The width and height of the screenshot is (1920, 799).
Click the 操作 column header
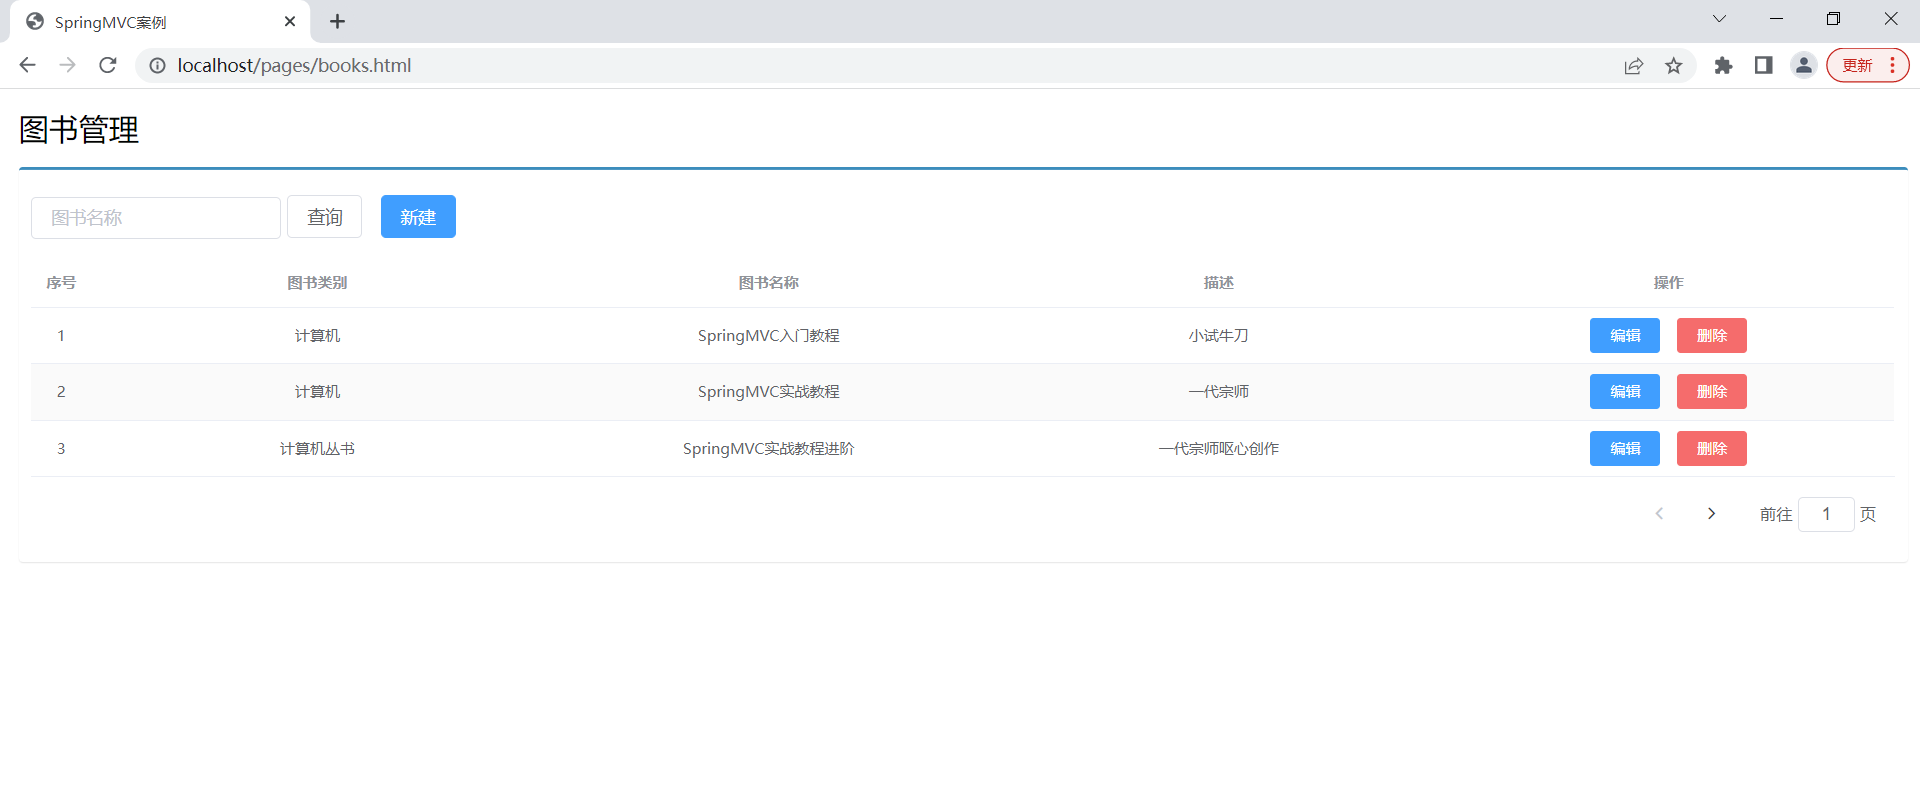pos(1668,283)
